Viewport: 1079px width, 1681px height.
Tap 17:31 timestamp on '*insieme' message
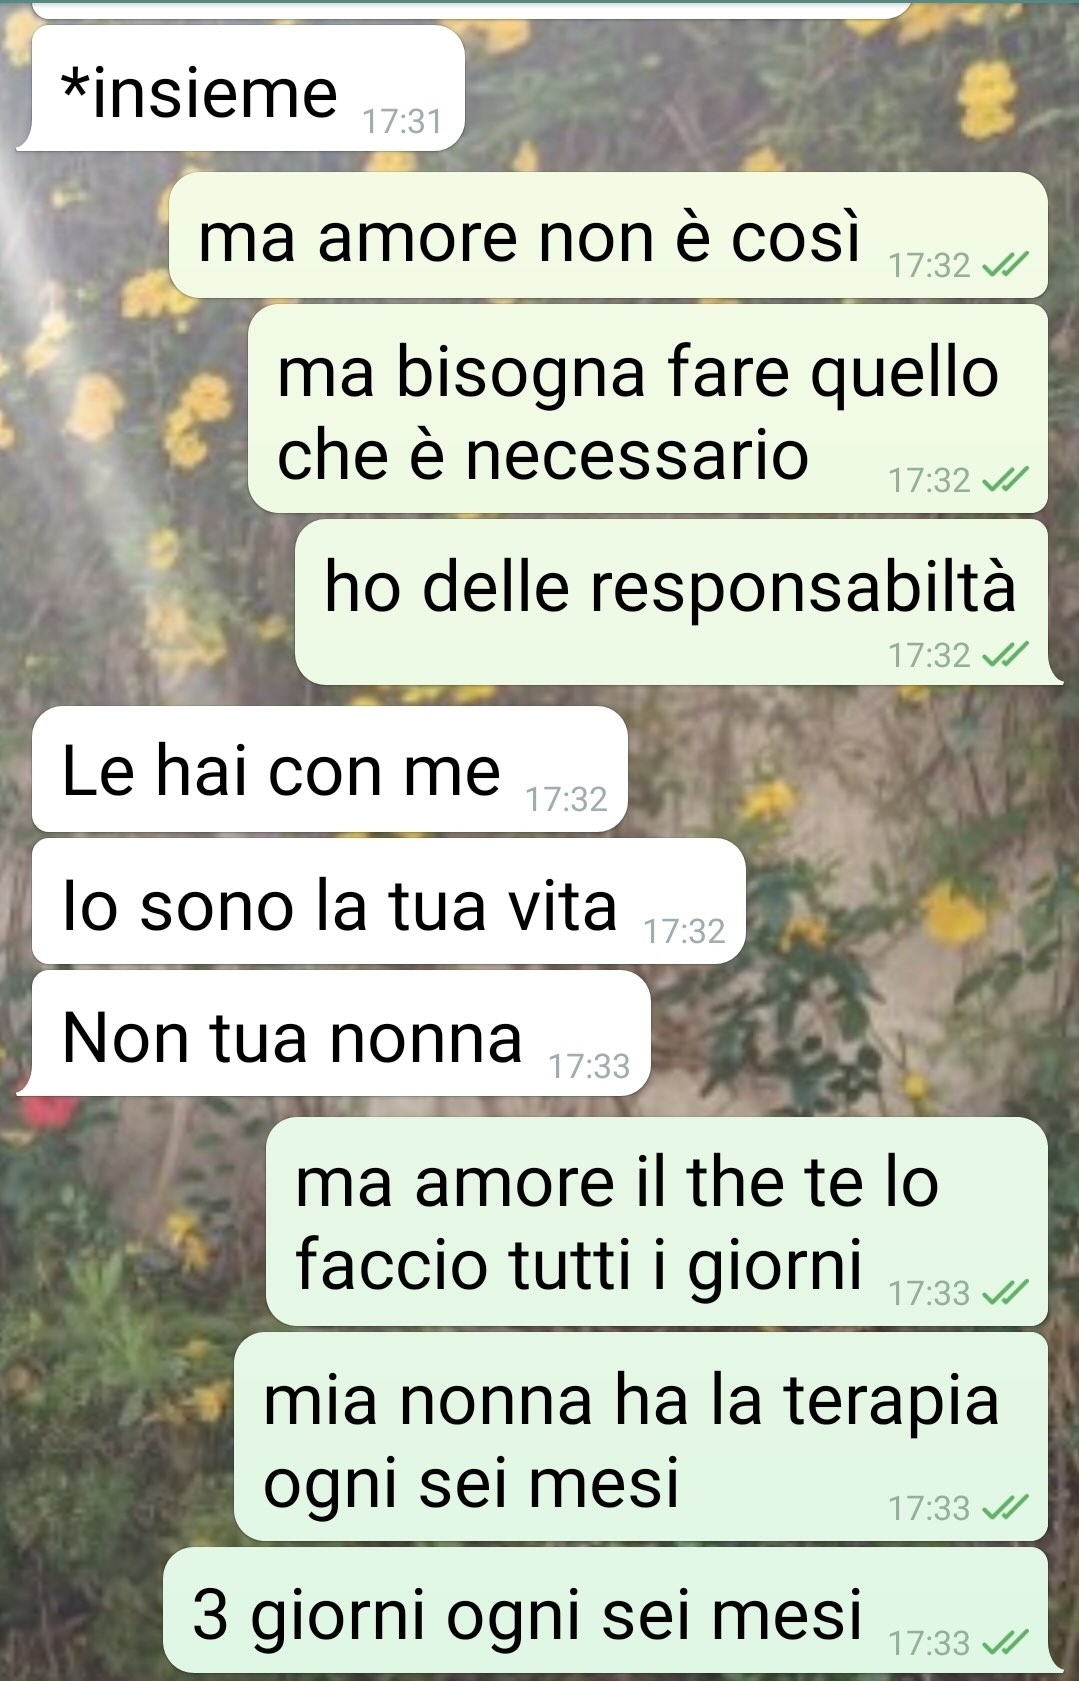(402, 122)
